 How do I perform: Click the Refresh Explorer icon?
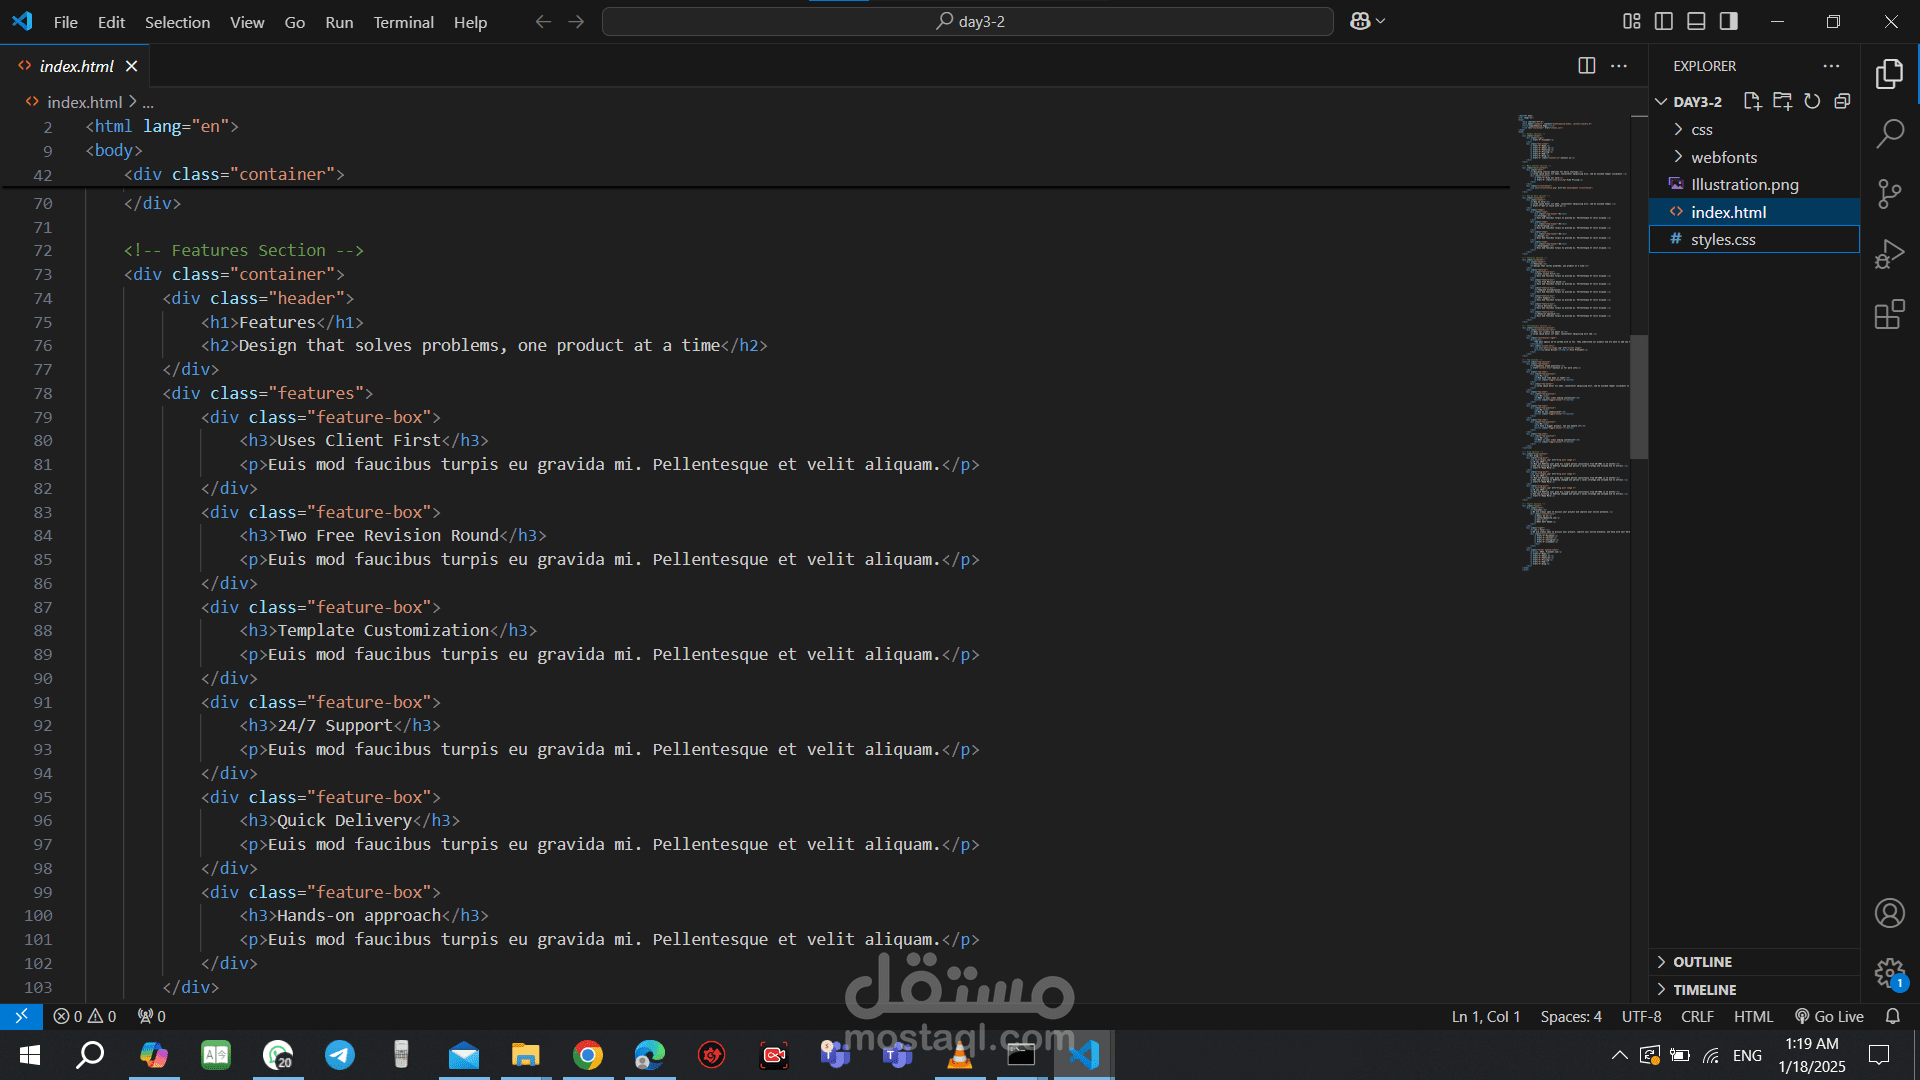coord(1812,101)
